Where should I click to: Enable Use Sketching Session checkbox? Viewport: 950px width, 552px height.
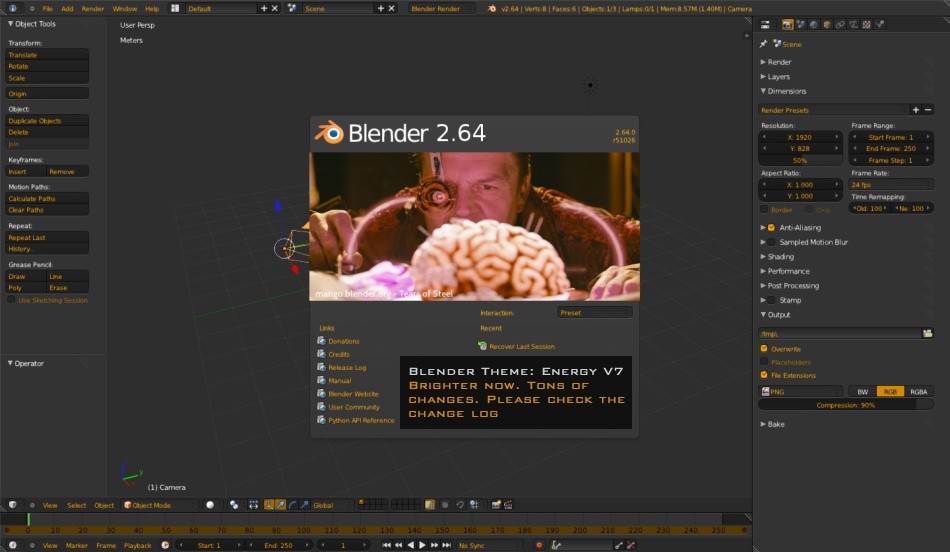point(11,300)
